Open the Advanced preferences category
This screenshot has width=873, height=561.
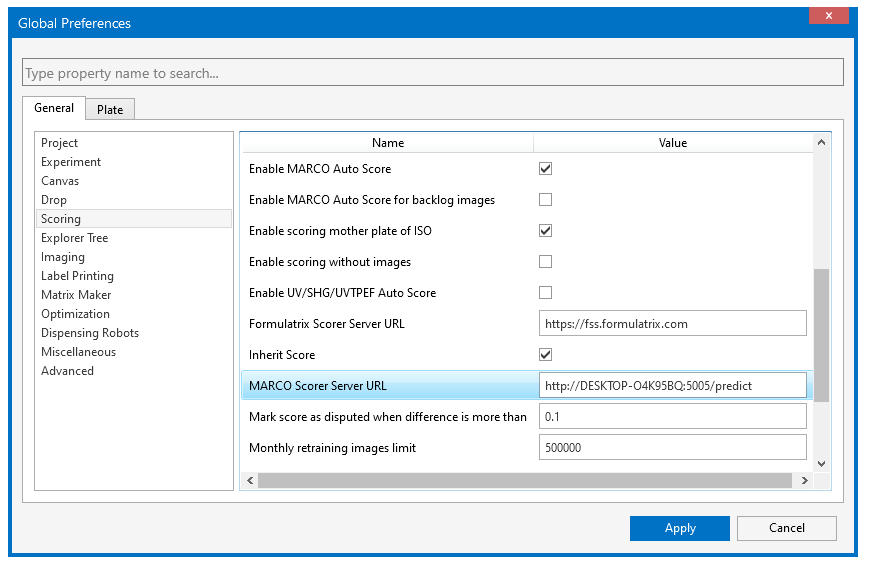pyautogui.click(x=67, y=371)
